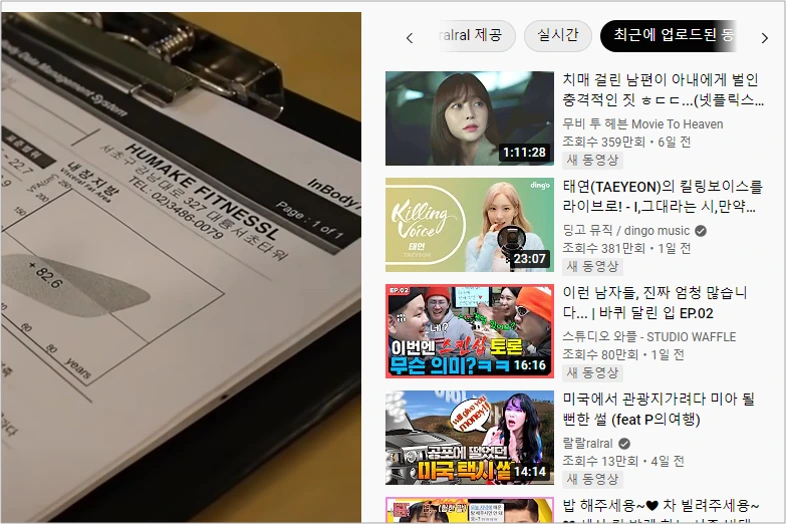Go to channel 스튜디오 와플 - STUDIO WAFFLE
Viewport: 786px width, 524px height.
(x=649, y=336)
